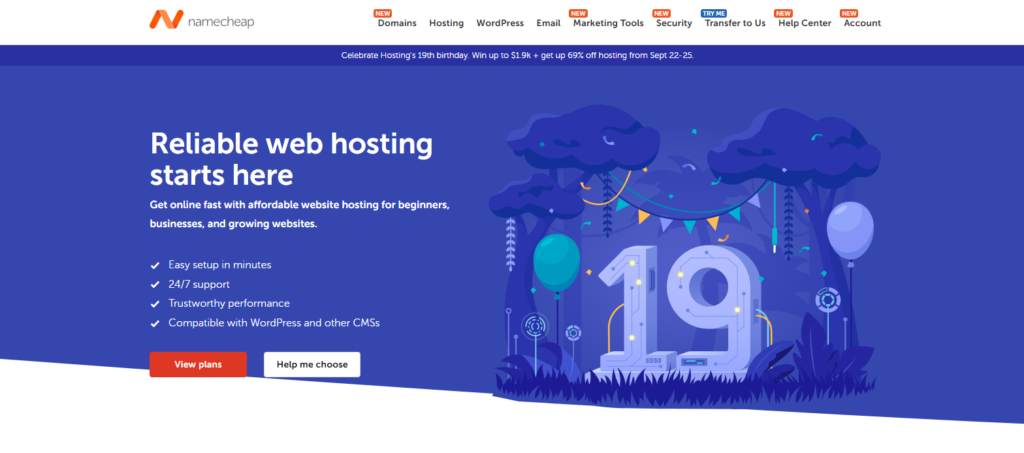The width and height of the screenshot is (1024, 453).
Task: Click the NEW badge above Security
Action: 662,13
